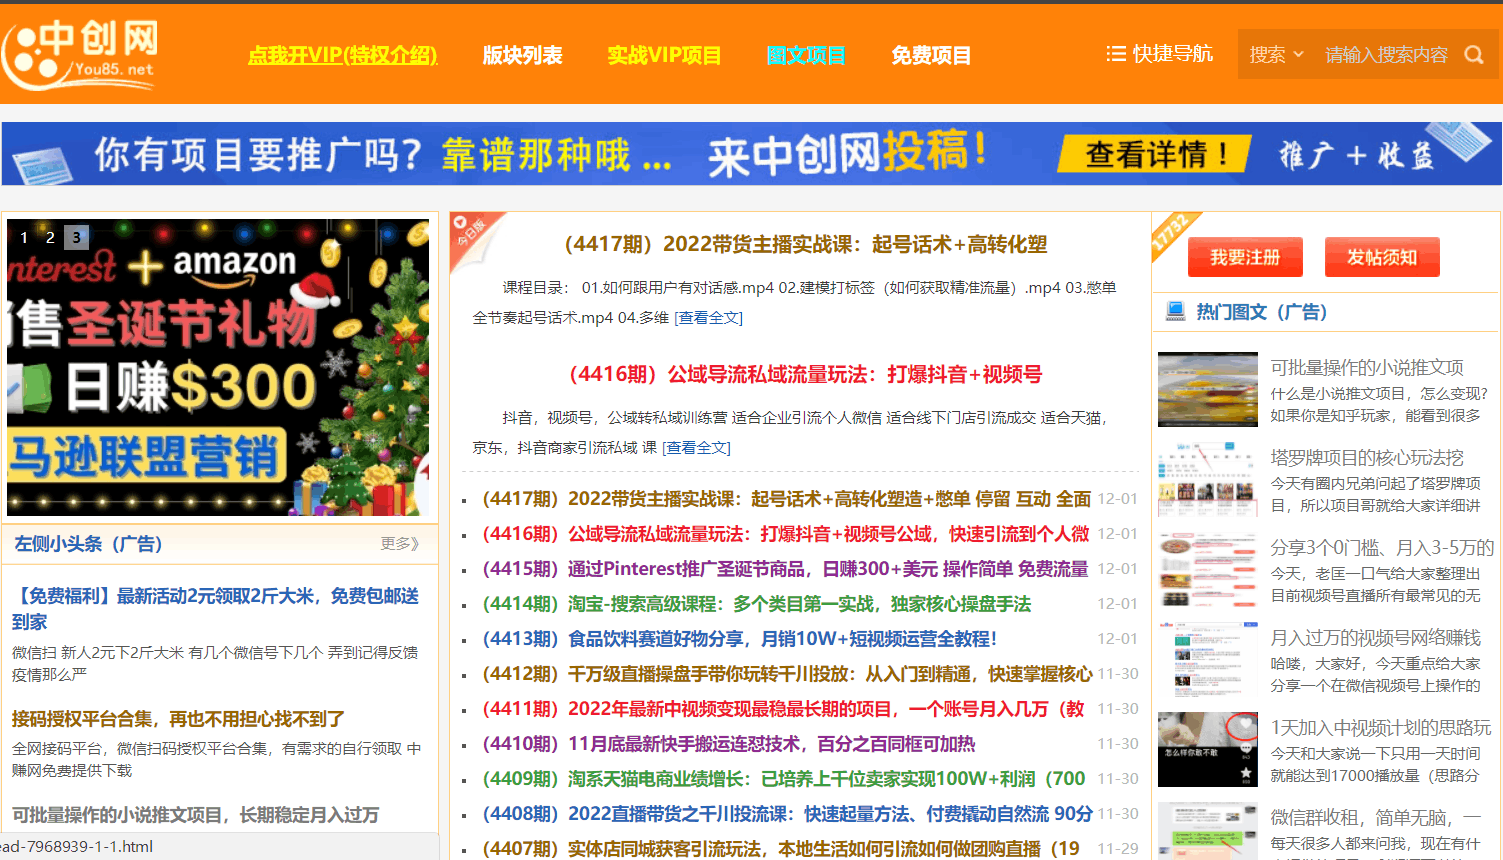The width and height of the screenshot is (1503, 860).
Task: Focus the 请输入搜索内容 search field
Action: point(1386,55)
